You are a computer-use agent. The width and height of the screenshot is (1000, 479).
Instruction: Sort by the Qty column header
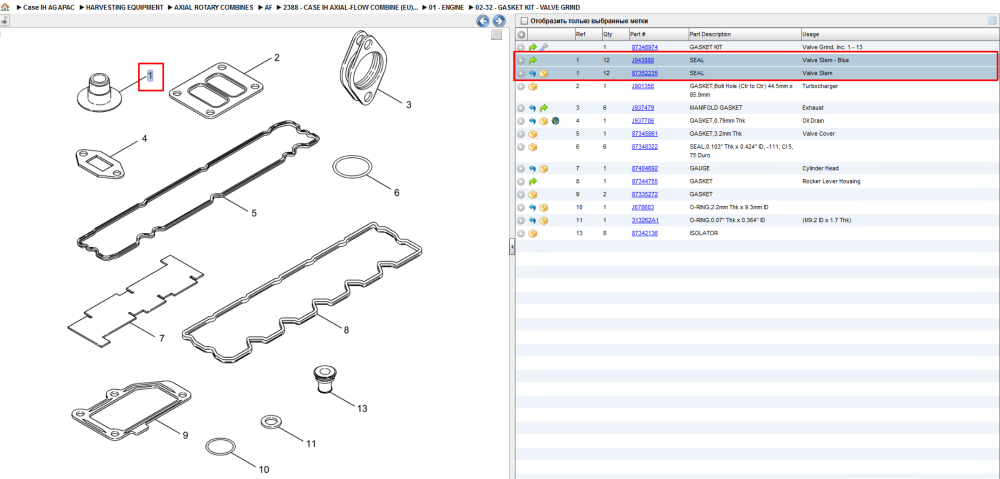[x=614, y=34]
